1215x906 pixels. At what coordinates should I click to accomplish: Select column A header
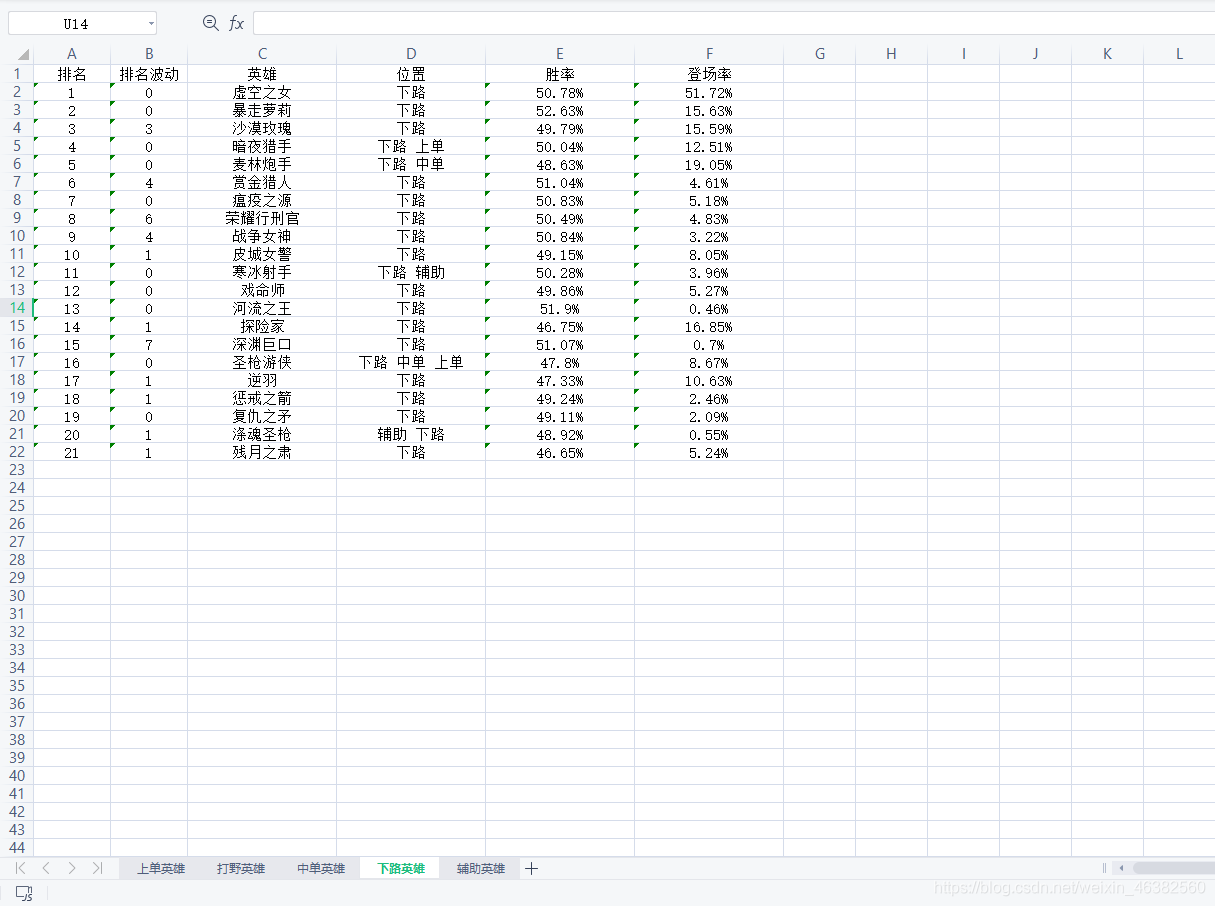[72, 54]
